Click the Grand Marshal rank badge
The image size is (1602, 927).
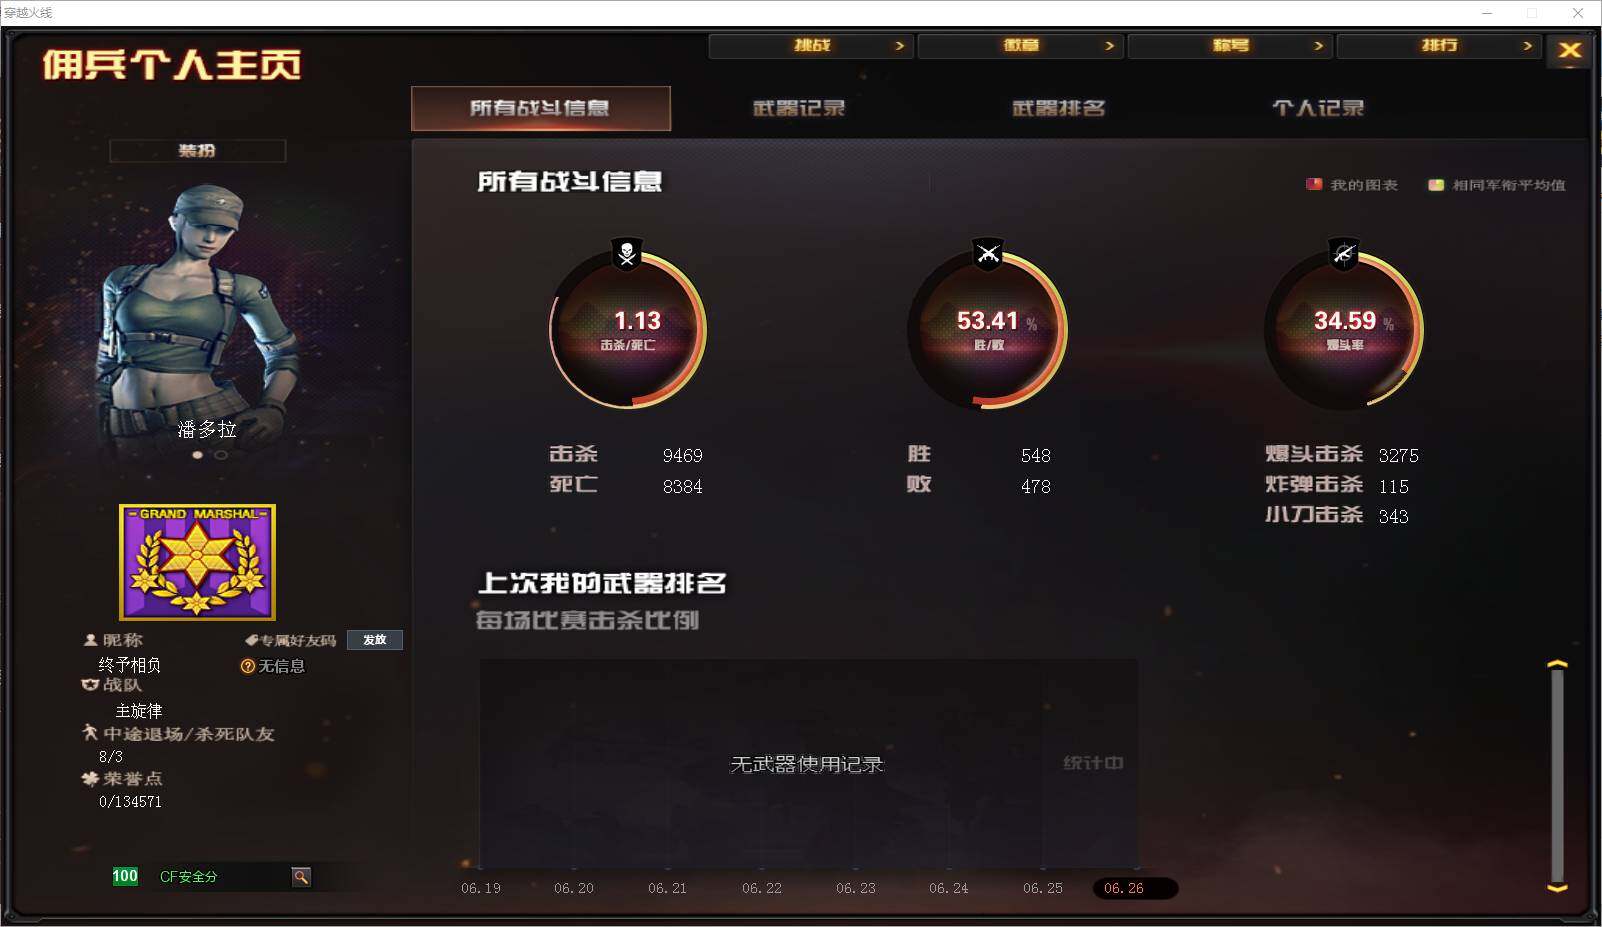point(197,562)
